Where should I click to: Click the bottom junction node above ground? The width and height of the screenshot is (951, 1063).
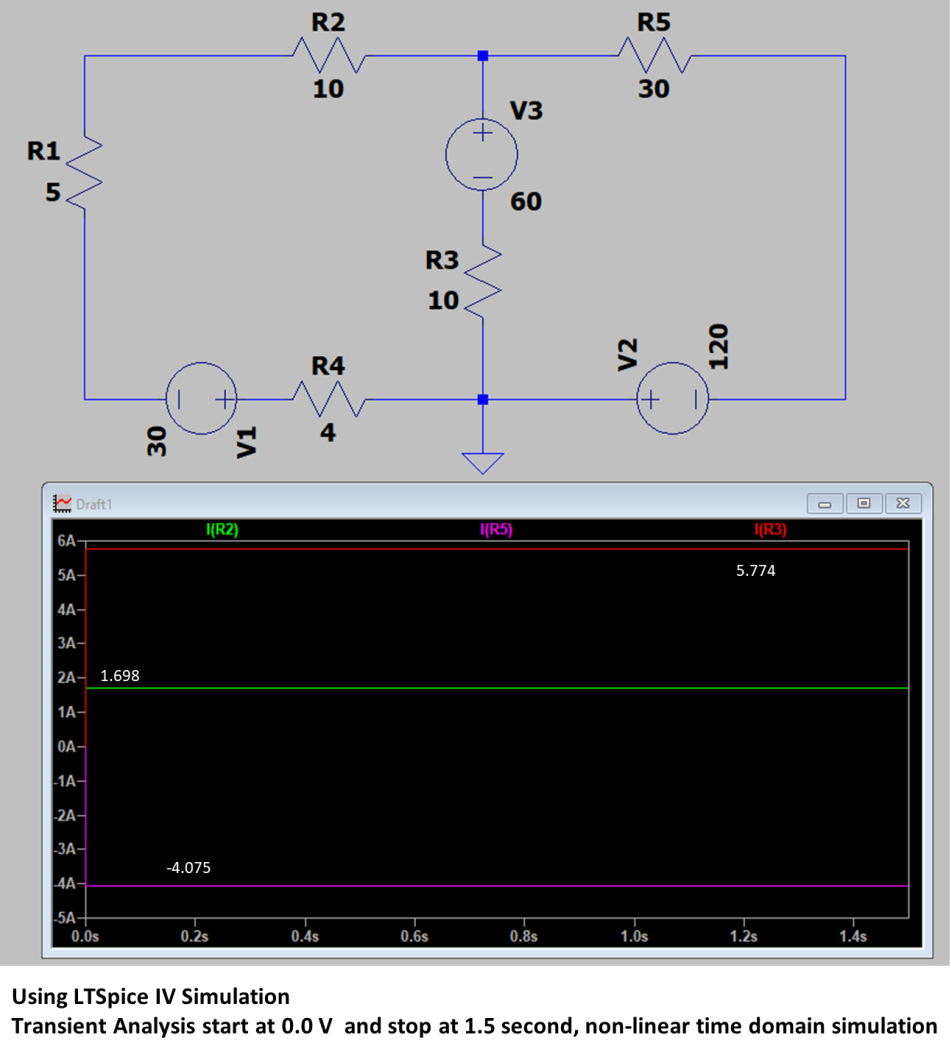(483, 399)
